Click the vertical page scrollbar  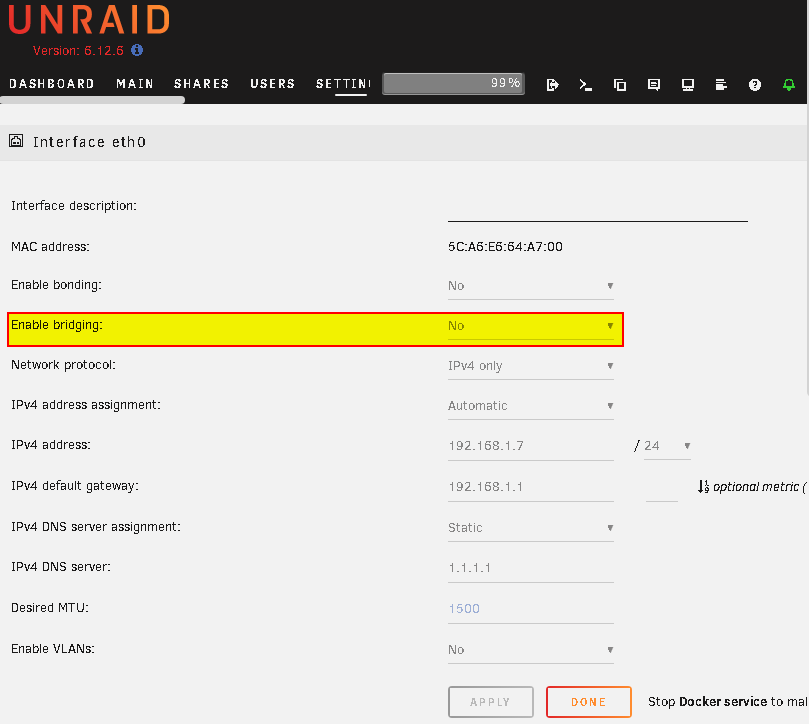(x=806, y=248)
